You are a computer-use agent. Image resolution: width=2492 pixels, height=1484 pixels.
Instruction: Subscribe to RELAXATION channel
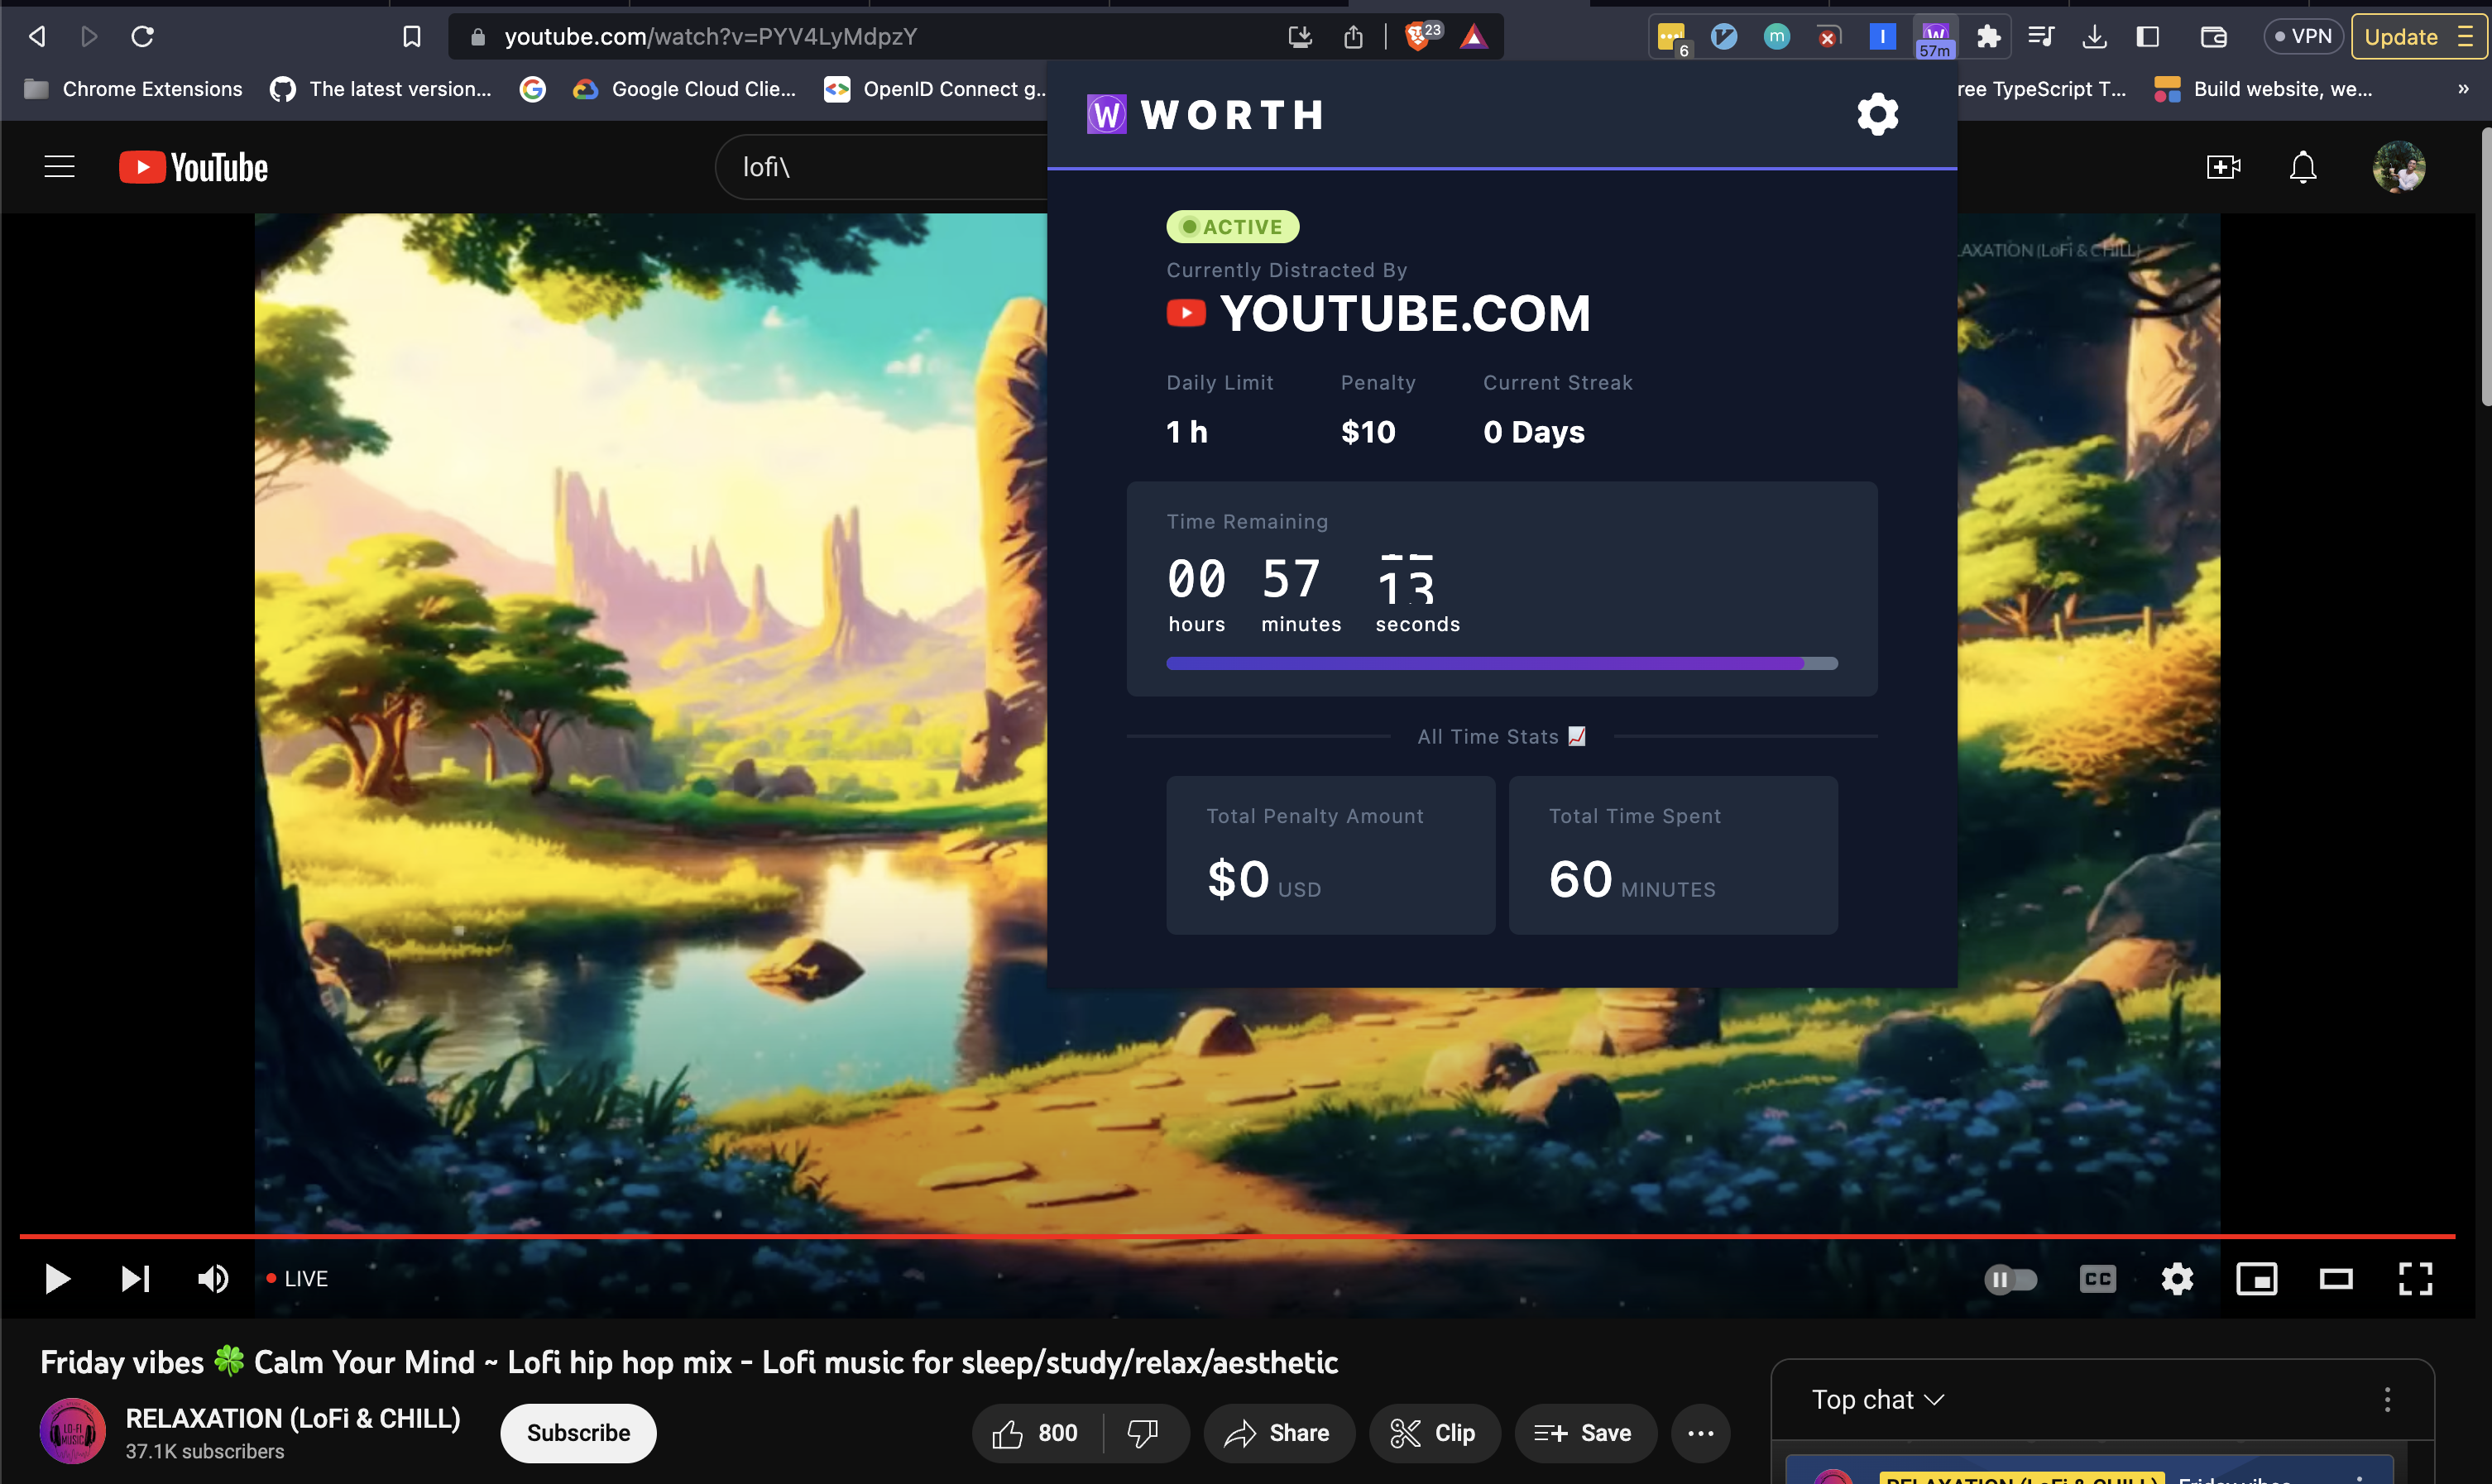[578, 1433]
